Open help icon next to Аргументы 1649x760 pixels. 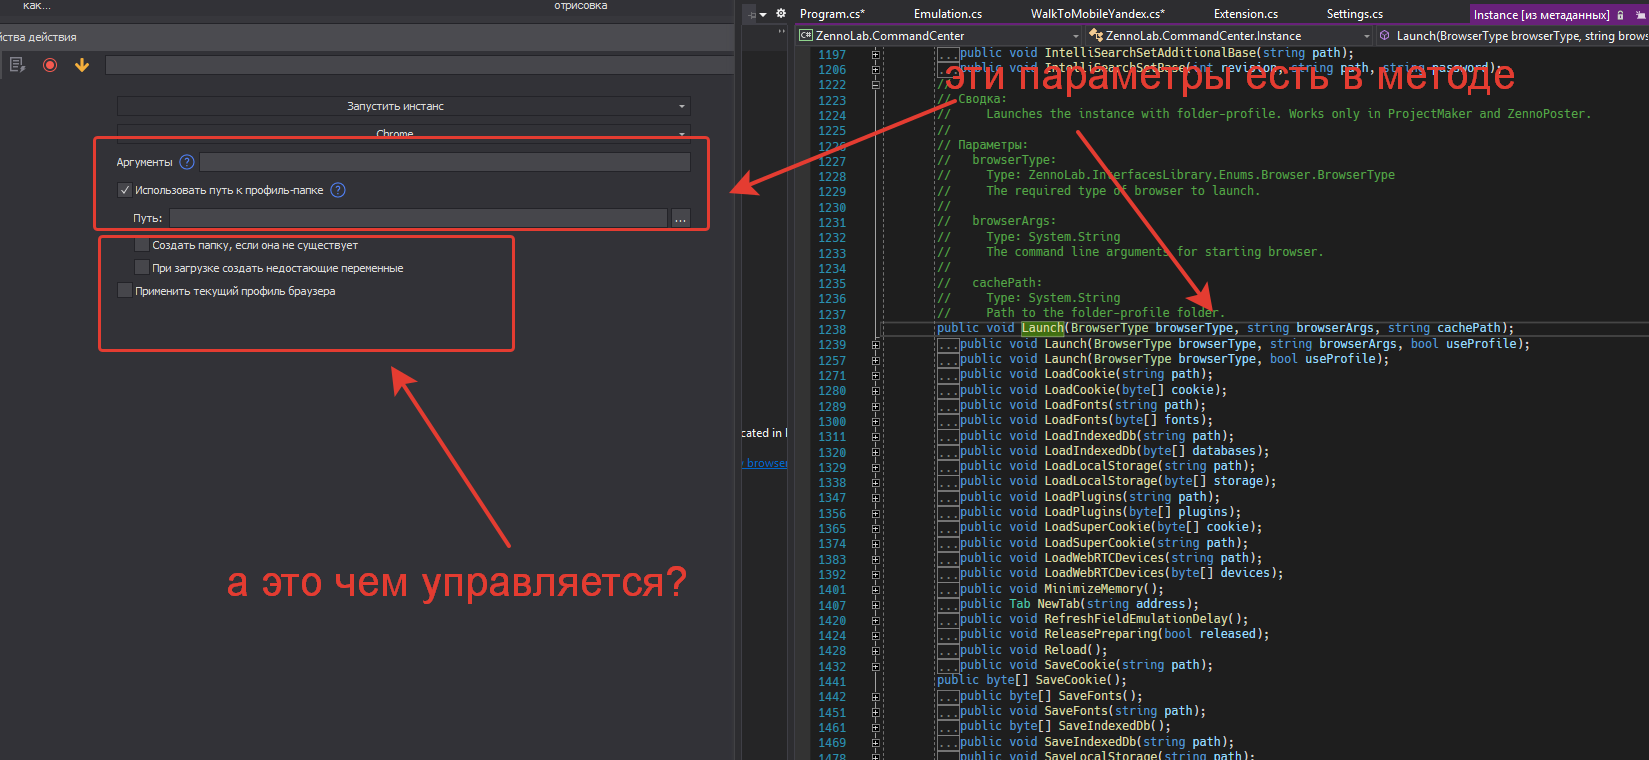pos(186,162)
